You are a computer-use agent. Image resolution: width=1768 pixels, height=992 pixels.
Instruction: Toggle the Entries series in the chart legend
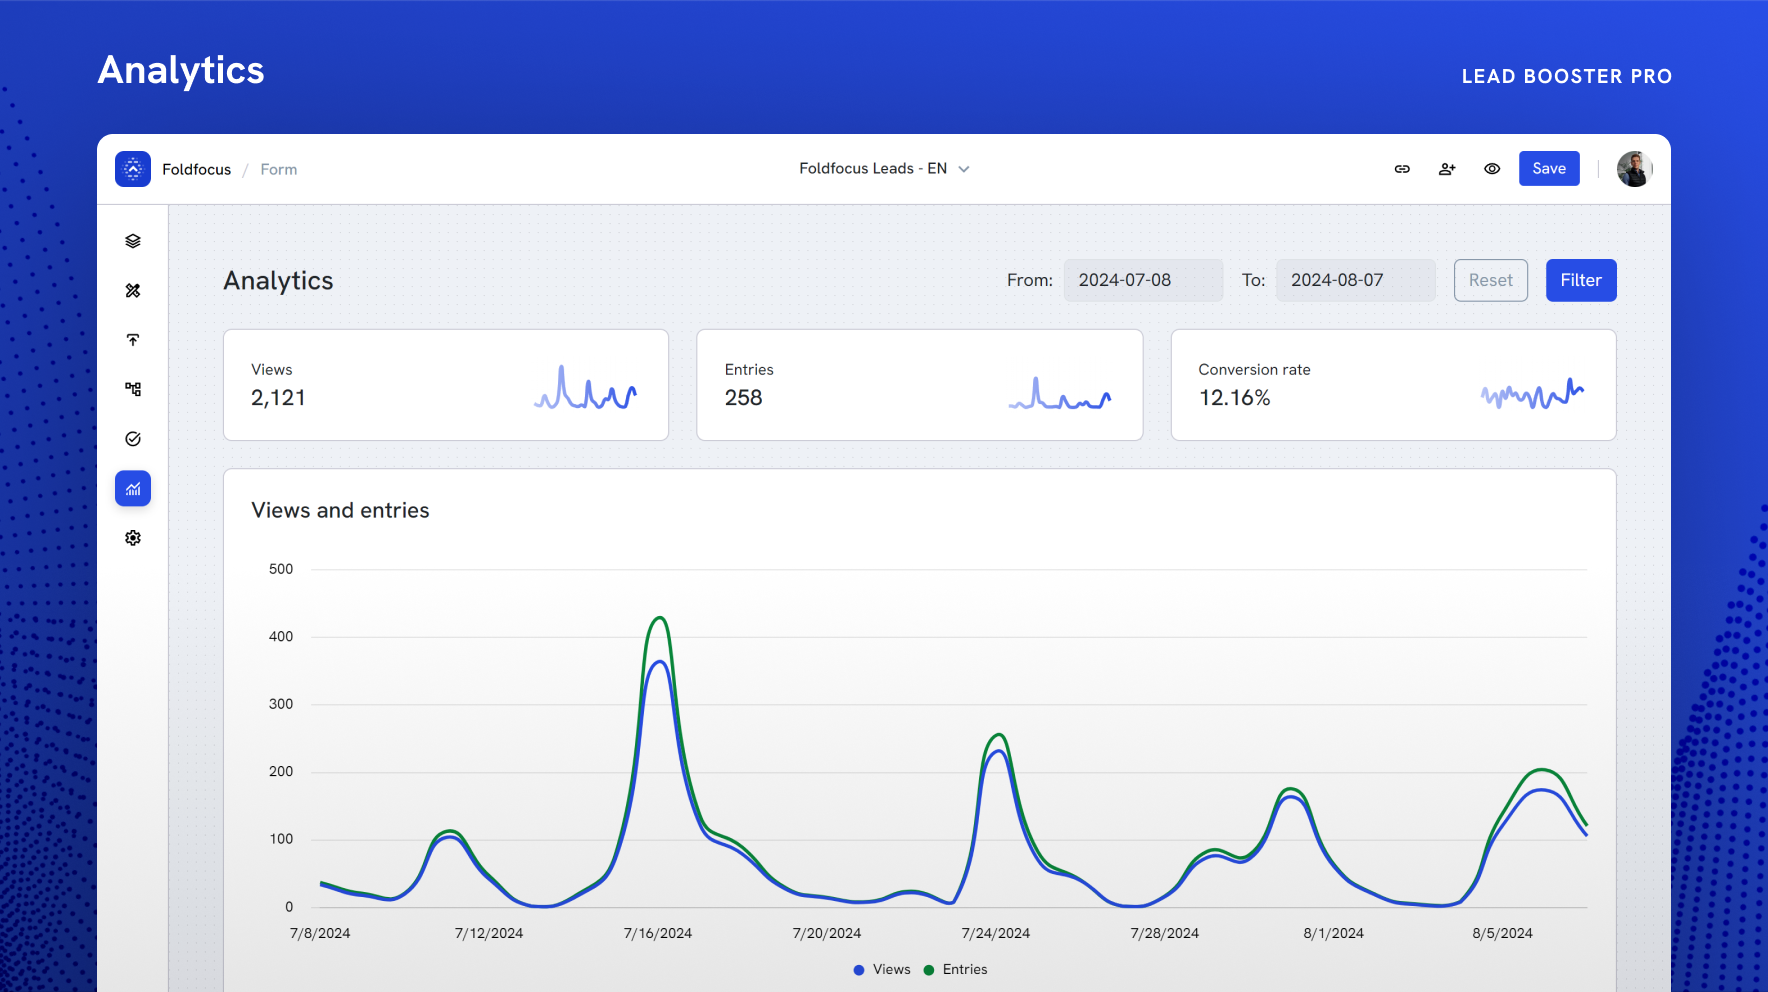pyautogui.click(x=955, y=969)
